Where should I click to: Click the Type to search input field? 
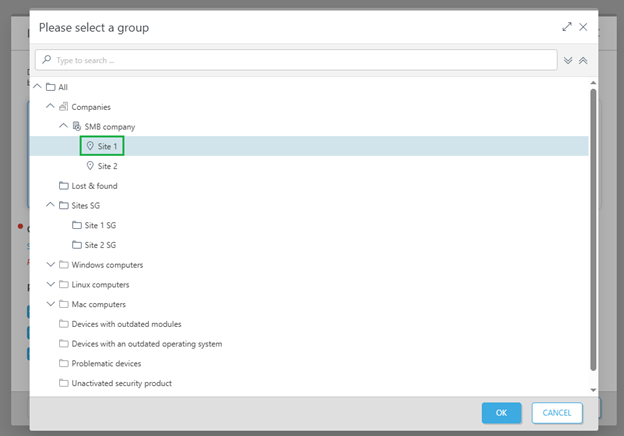pos(300,60)
